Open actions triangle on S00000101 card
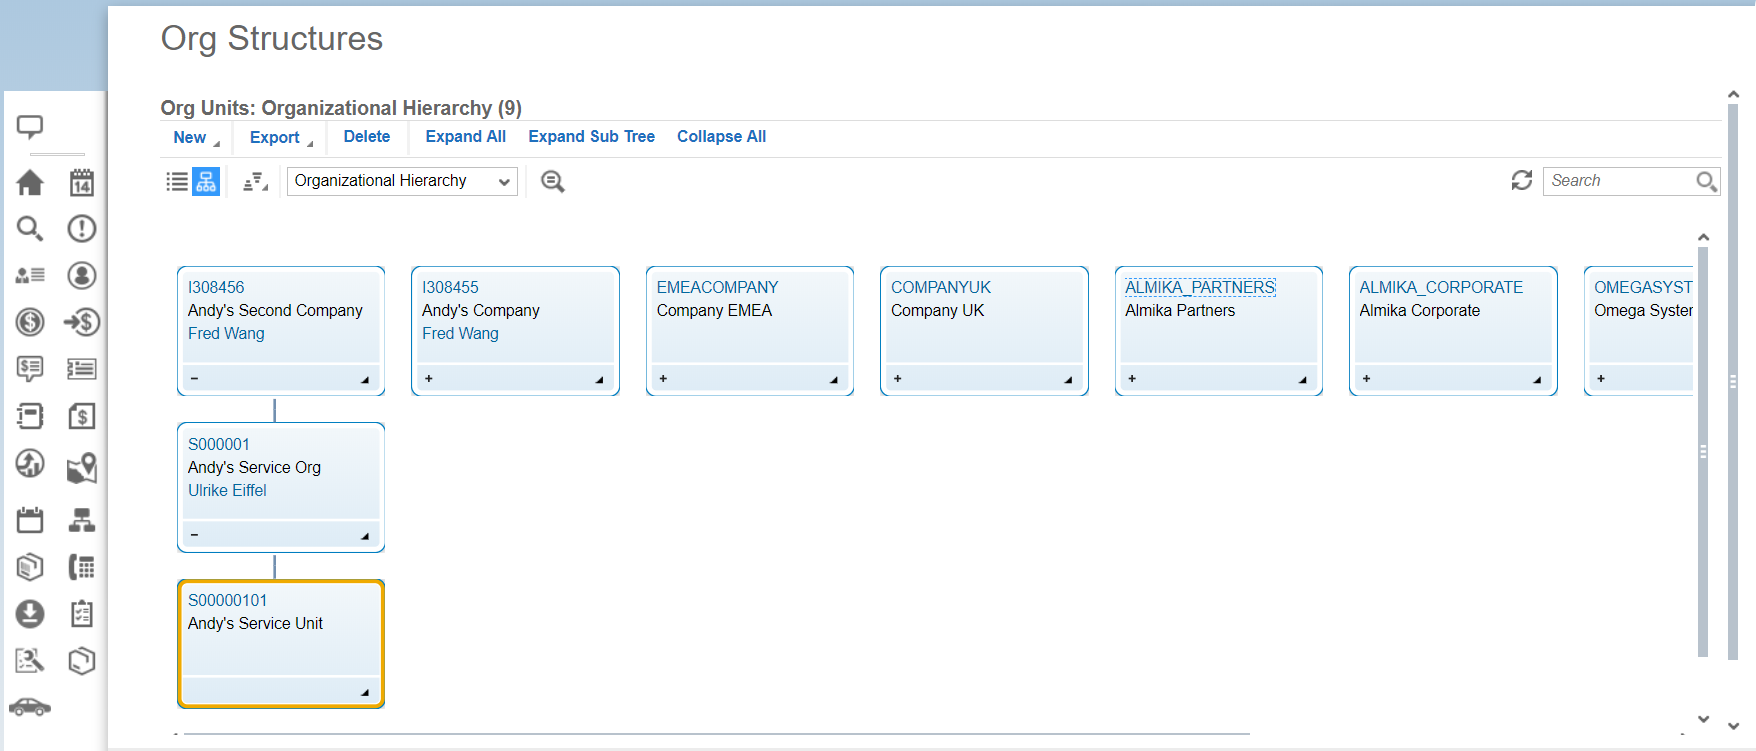The width and height of the screenshot is (1756, 751). (365, 692)
